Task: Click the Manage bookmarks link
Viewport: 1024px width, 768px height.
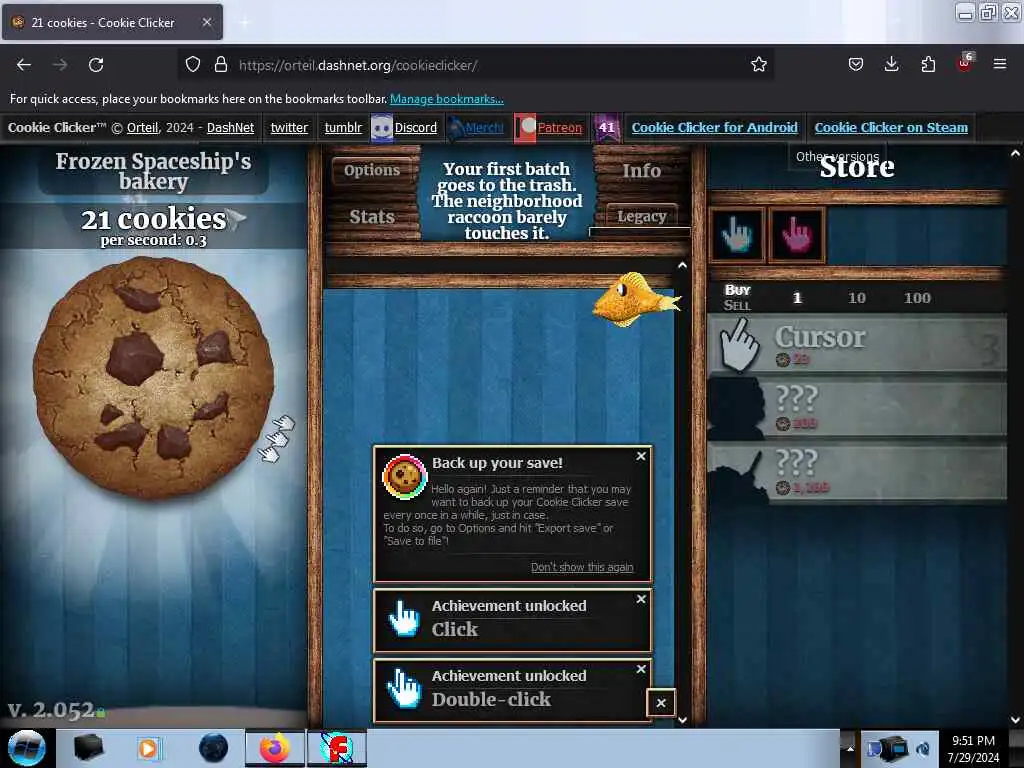Action: [447, 99]
